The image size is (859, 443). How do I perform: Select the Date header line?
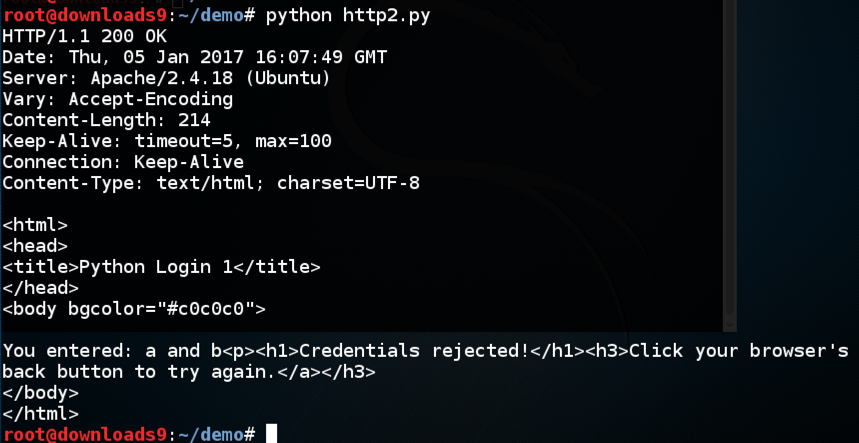pos(195,57)
